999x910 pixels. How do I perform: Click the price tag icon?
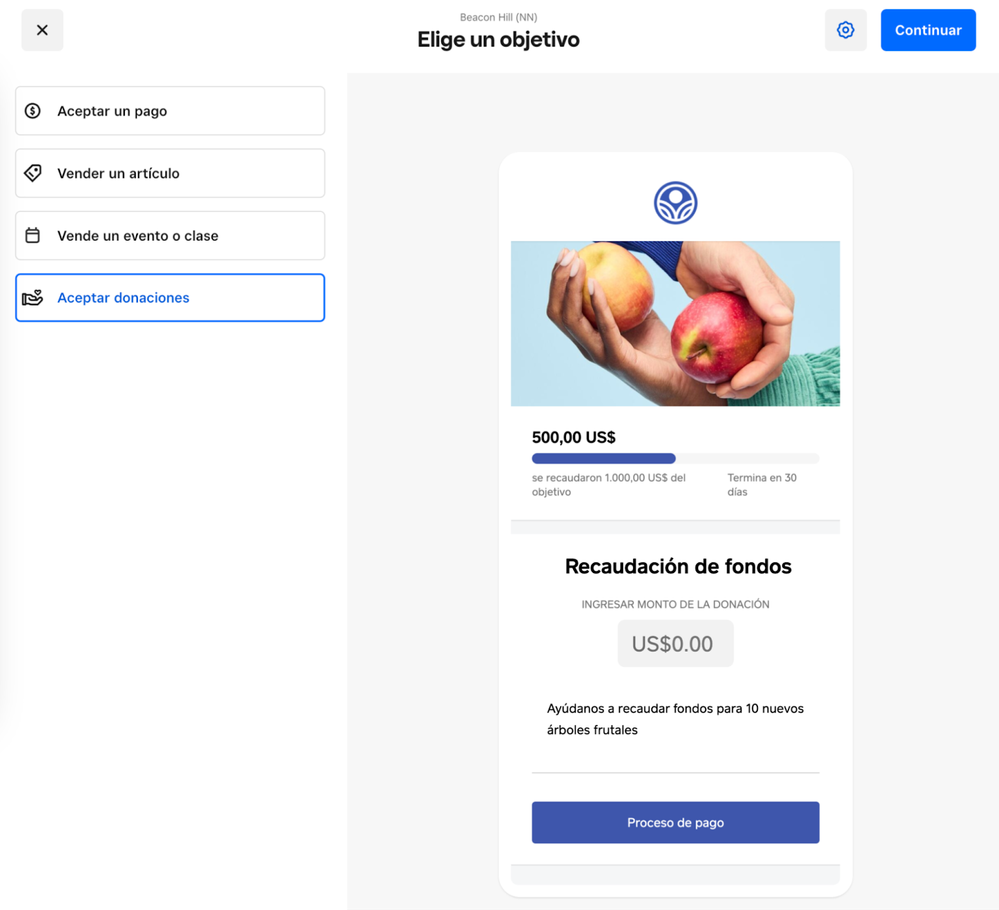(x=33, y=173)
